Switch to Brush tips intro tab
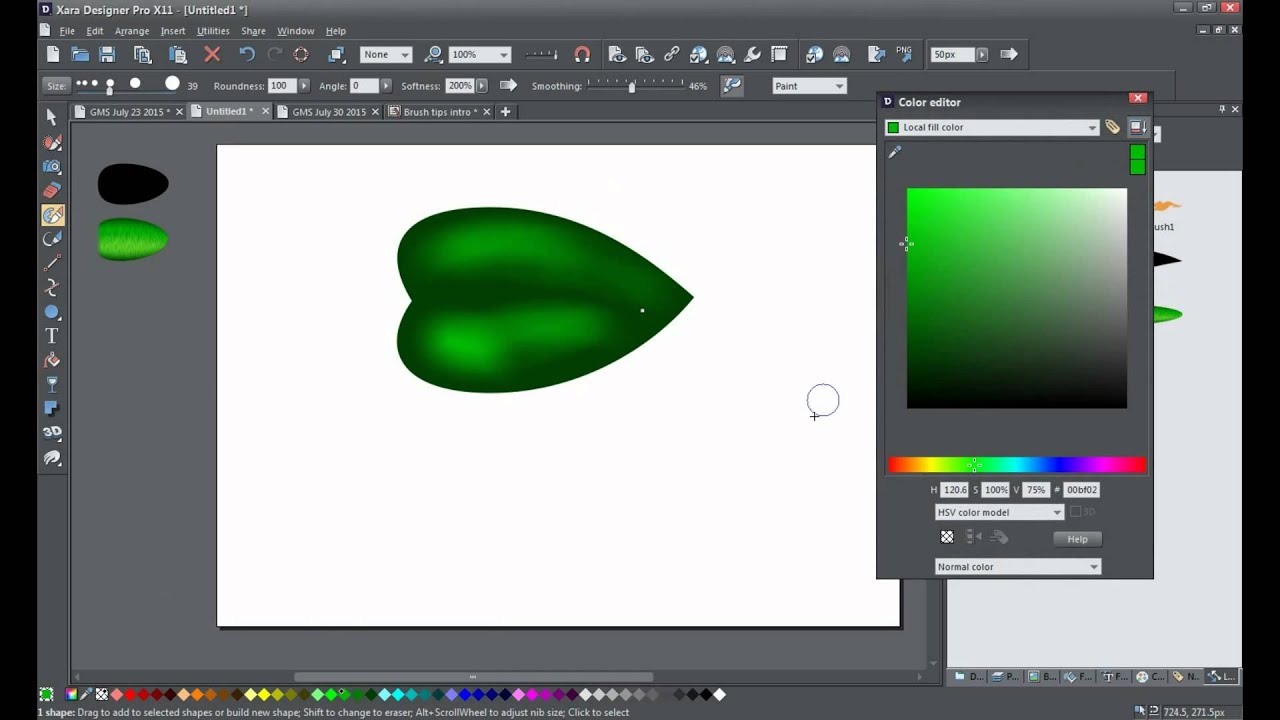This screenshot has width=1280, height=720. (x=440, y=112)
